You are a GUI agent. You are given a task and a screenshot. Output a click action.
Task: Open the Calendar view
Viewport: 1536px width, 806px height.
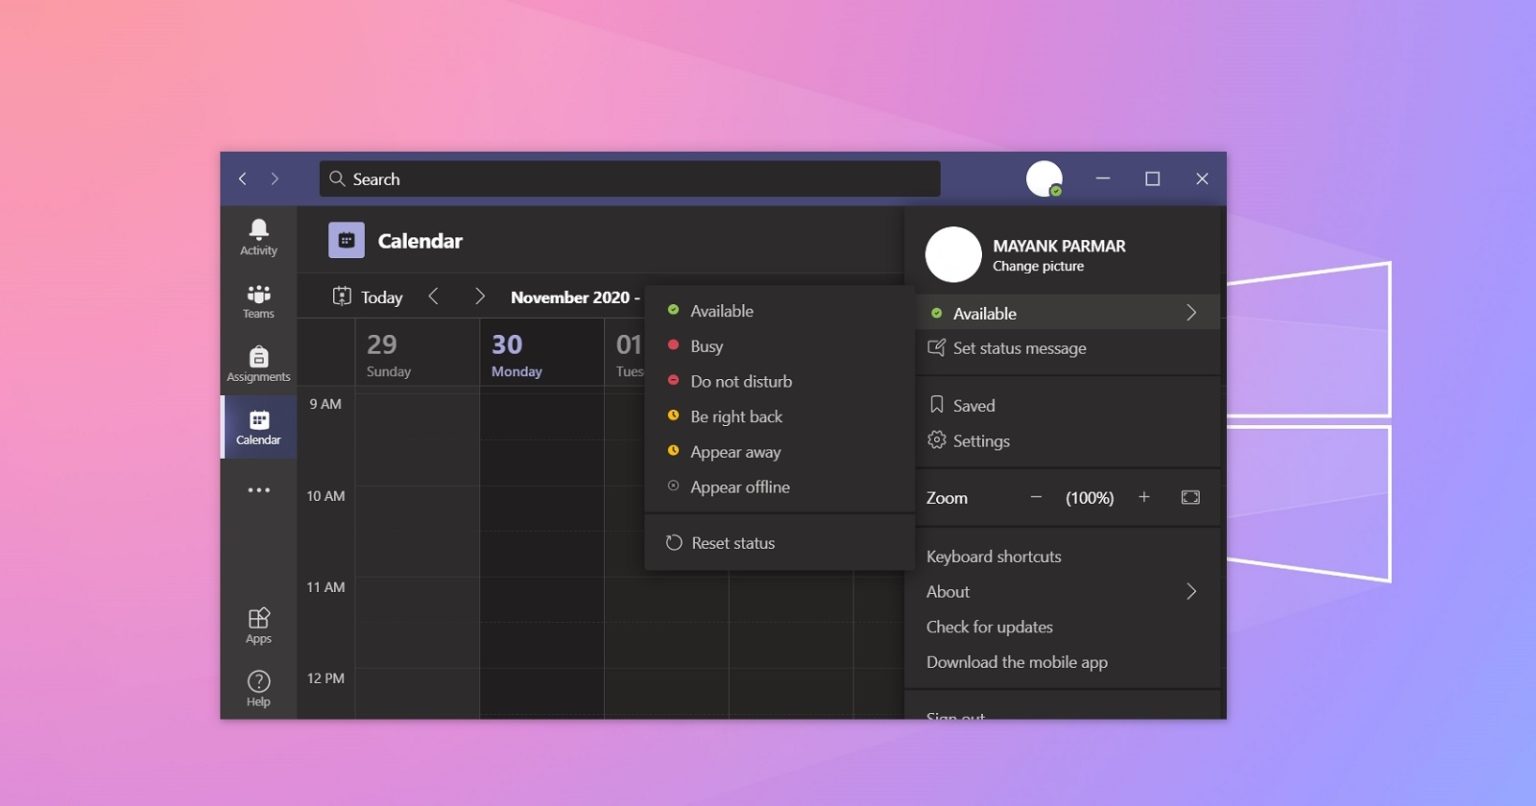point(258,427)
